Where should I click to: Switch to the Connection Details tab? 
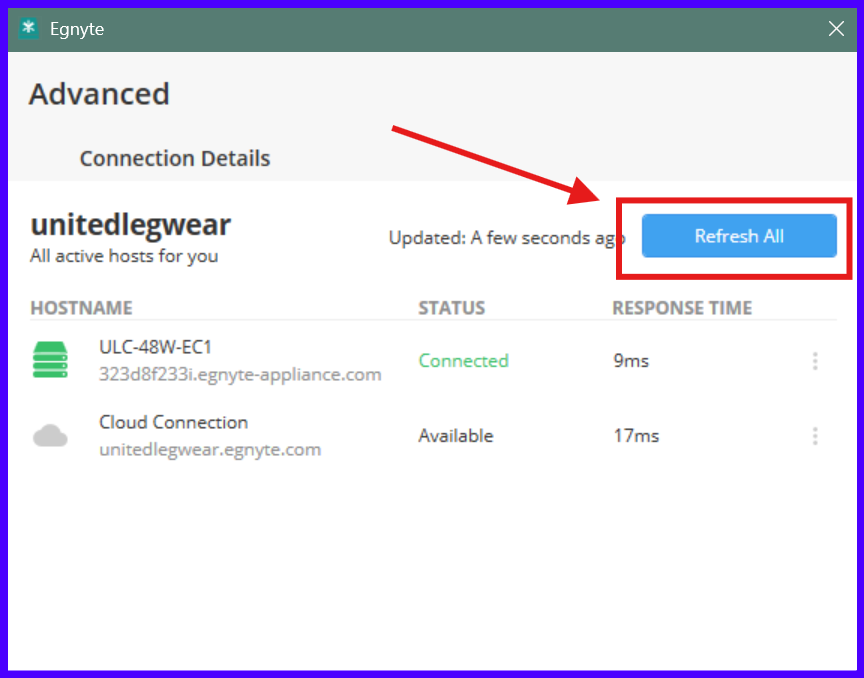[175, 158]
